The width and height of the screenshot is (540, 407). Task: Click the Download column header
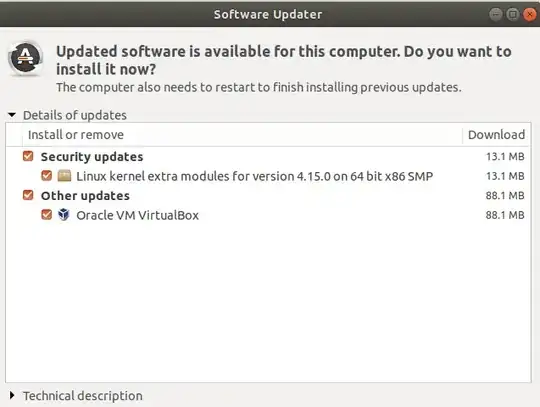point(496,135)
